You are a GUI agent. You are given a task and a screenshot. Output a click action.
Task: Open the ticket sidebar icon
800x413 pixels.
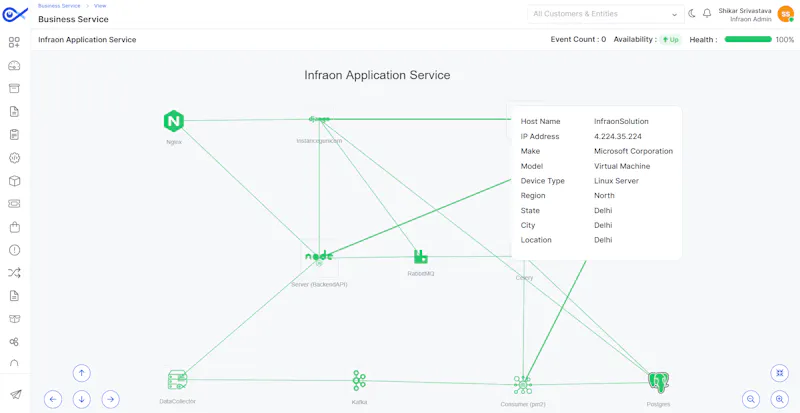click(14, 204)
